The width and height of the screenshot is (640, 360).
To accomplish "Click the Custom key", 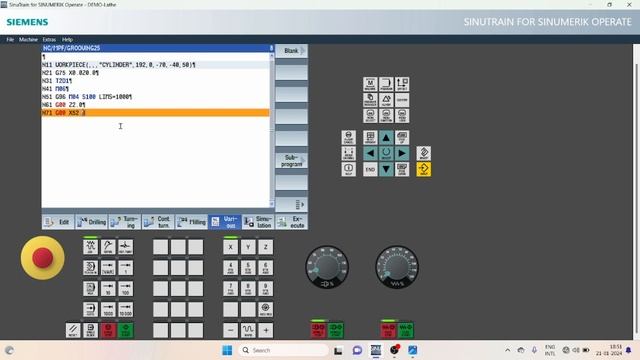I will pos(402,100).
